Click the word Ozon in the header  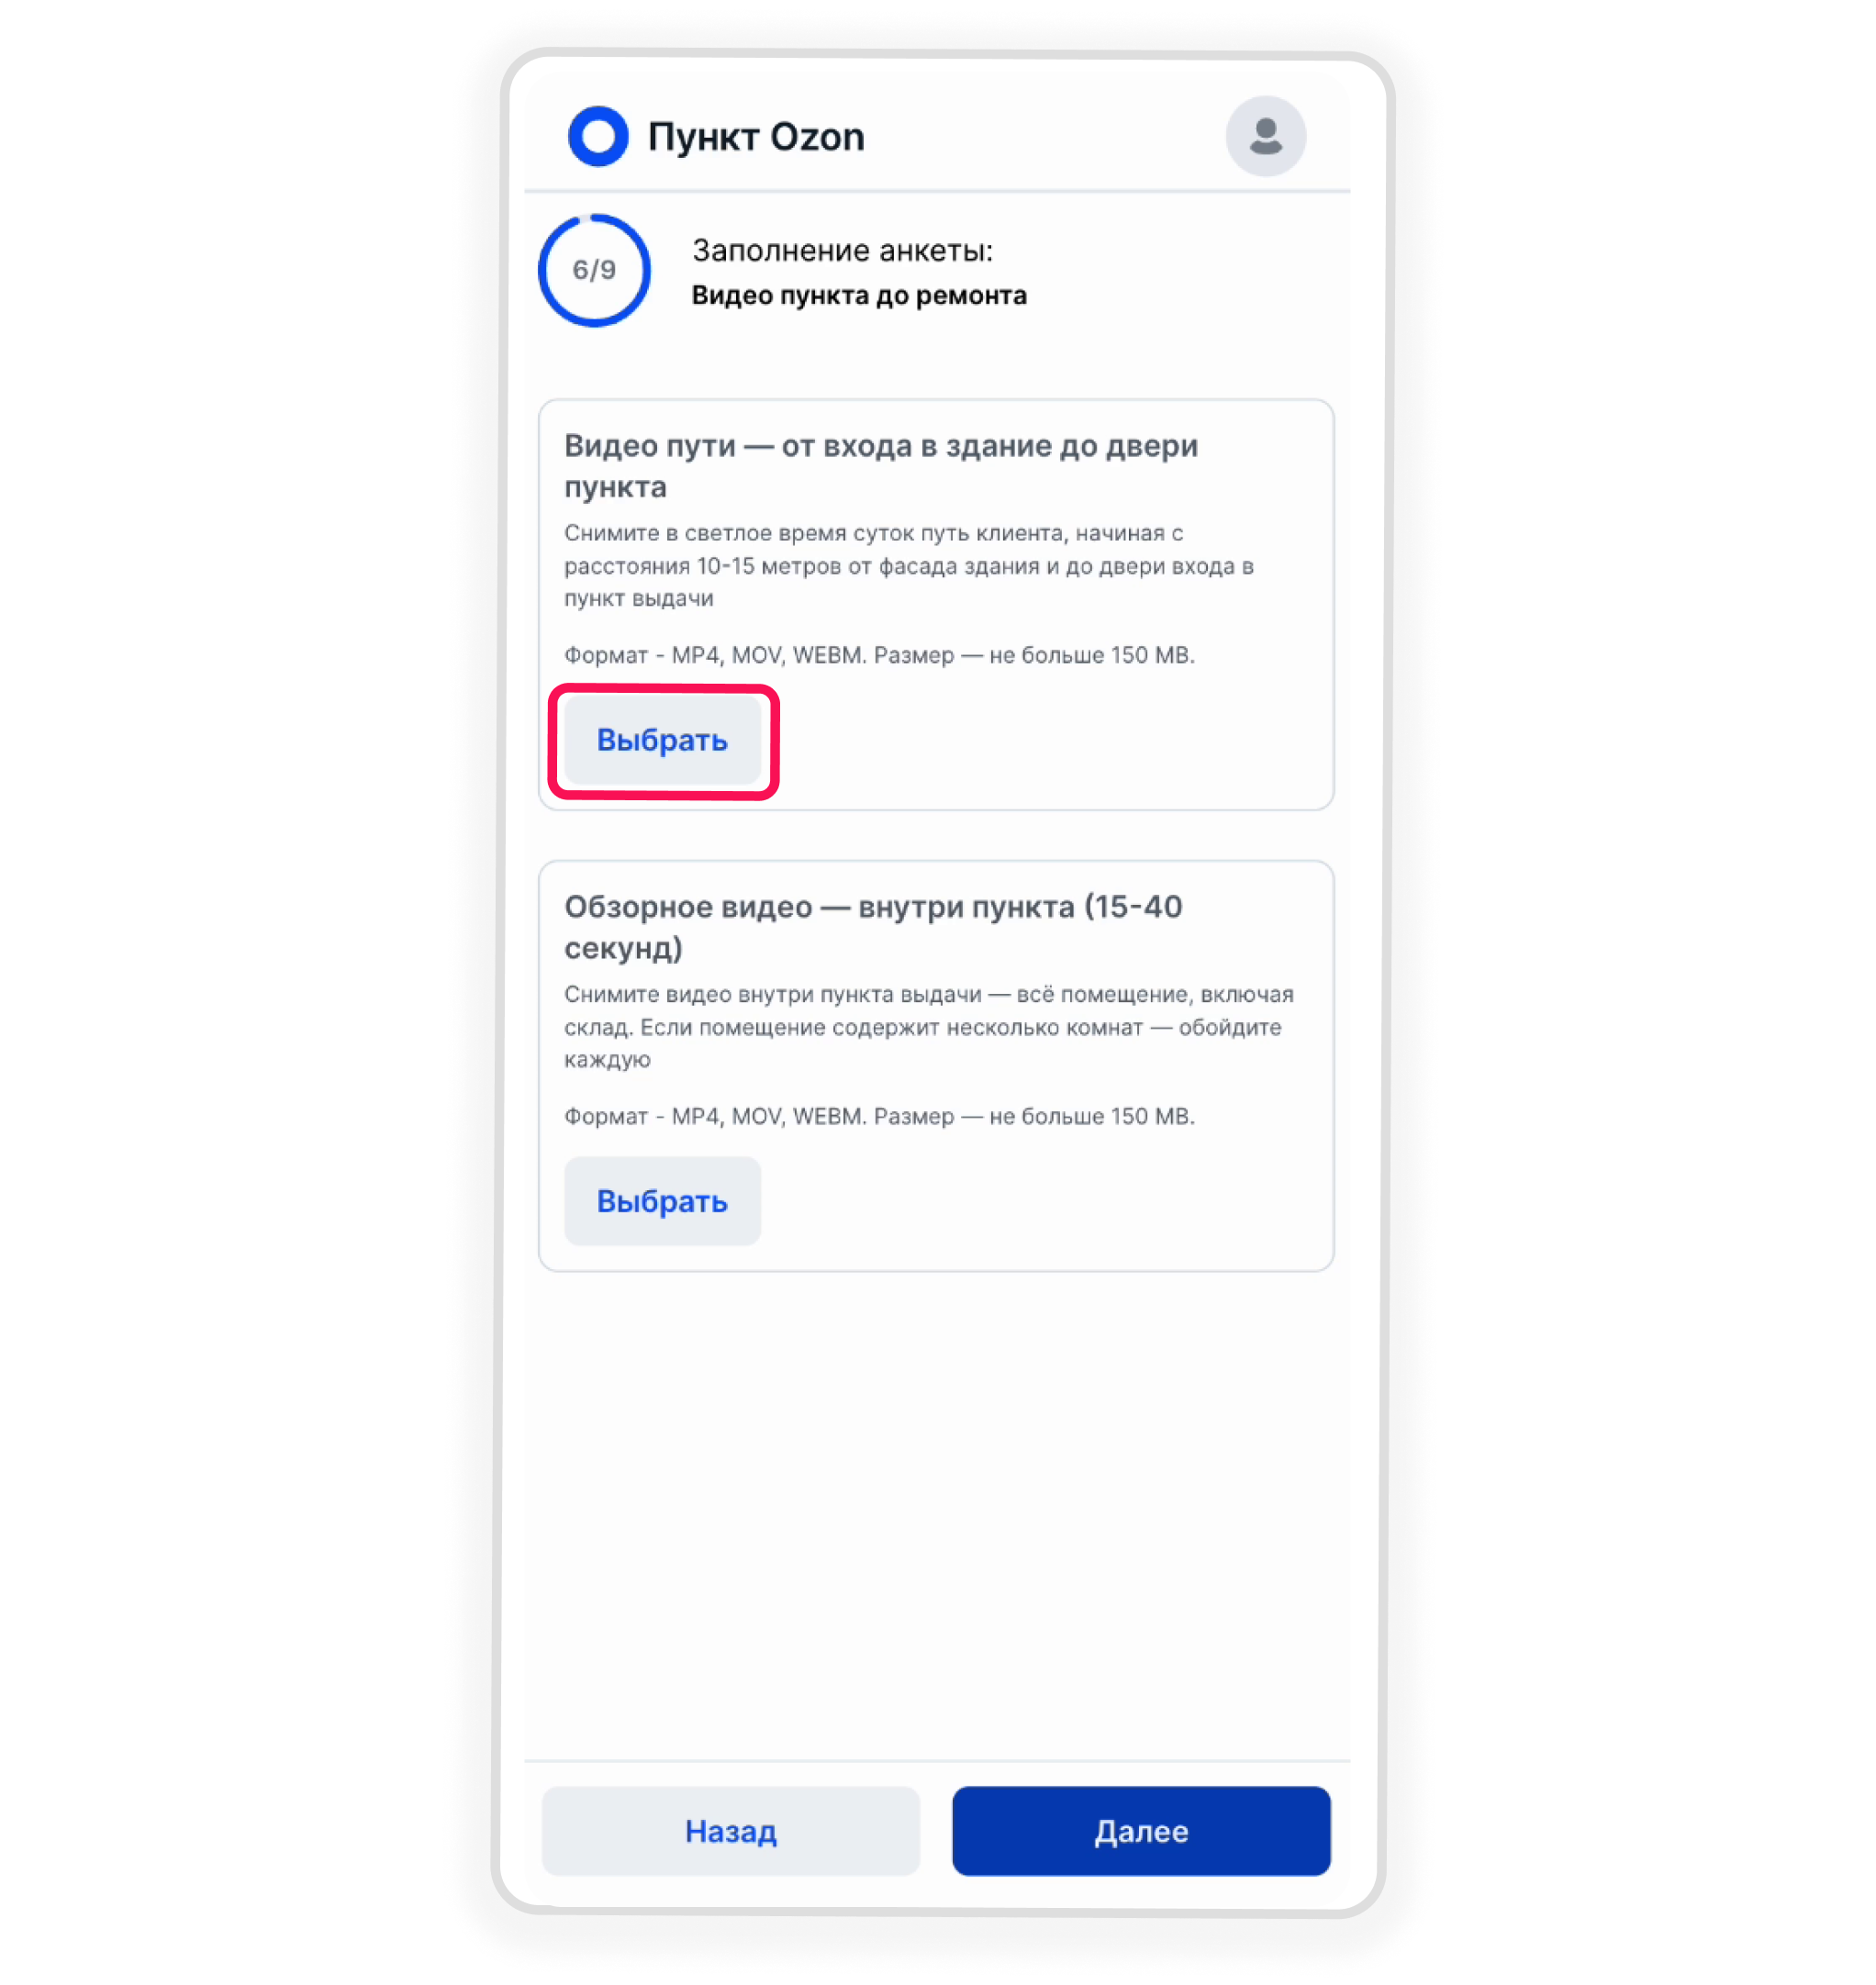pos(817,137)
